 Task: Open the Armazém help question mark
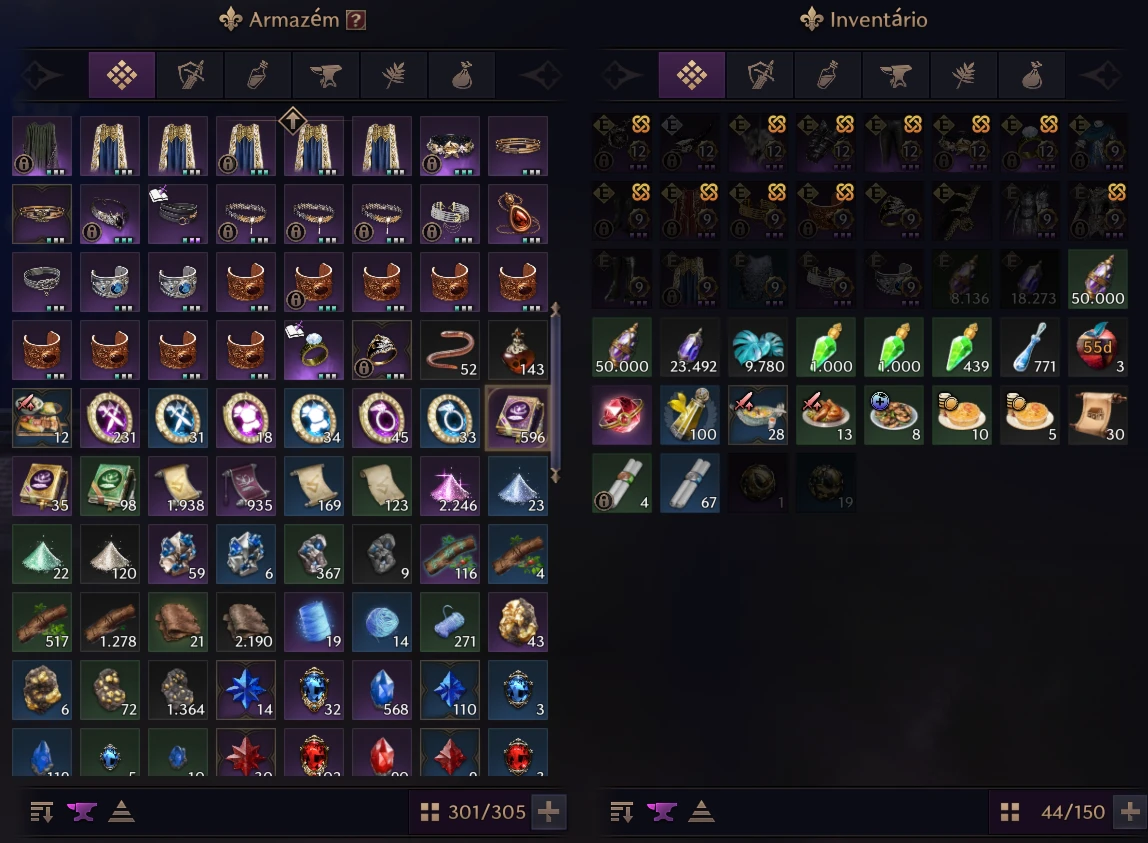pos(356,20)
